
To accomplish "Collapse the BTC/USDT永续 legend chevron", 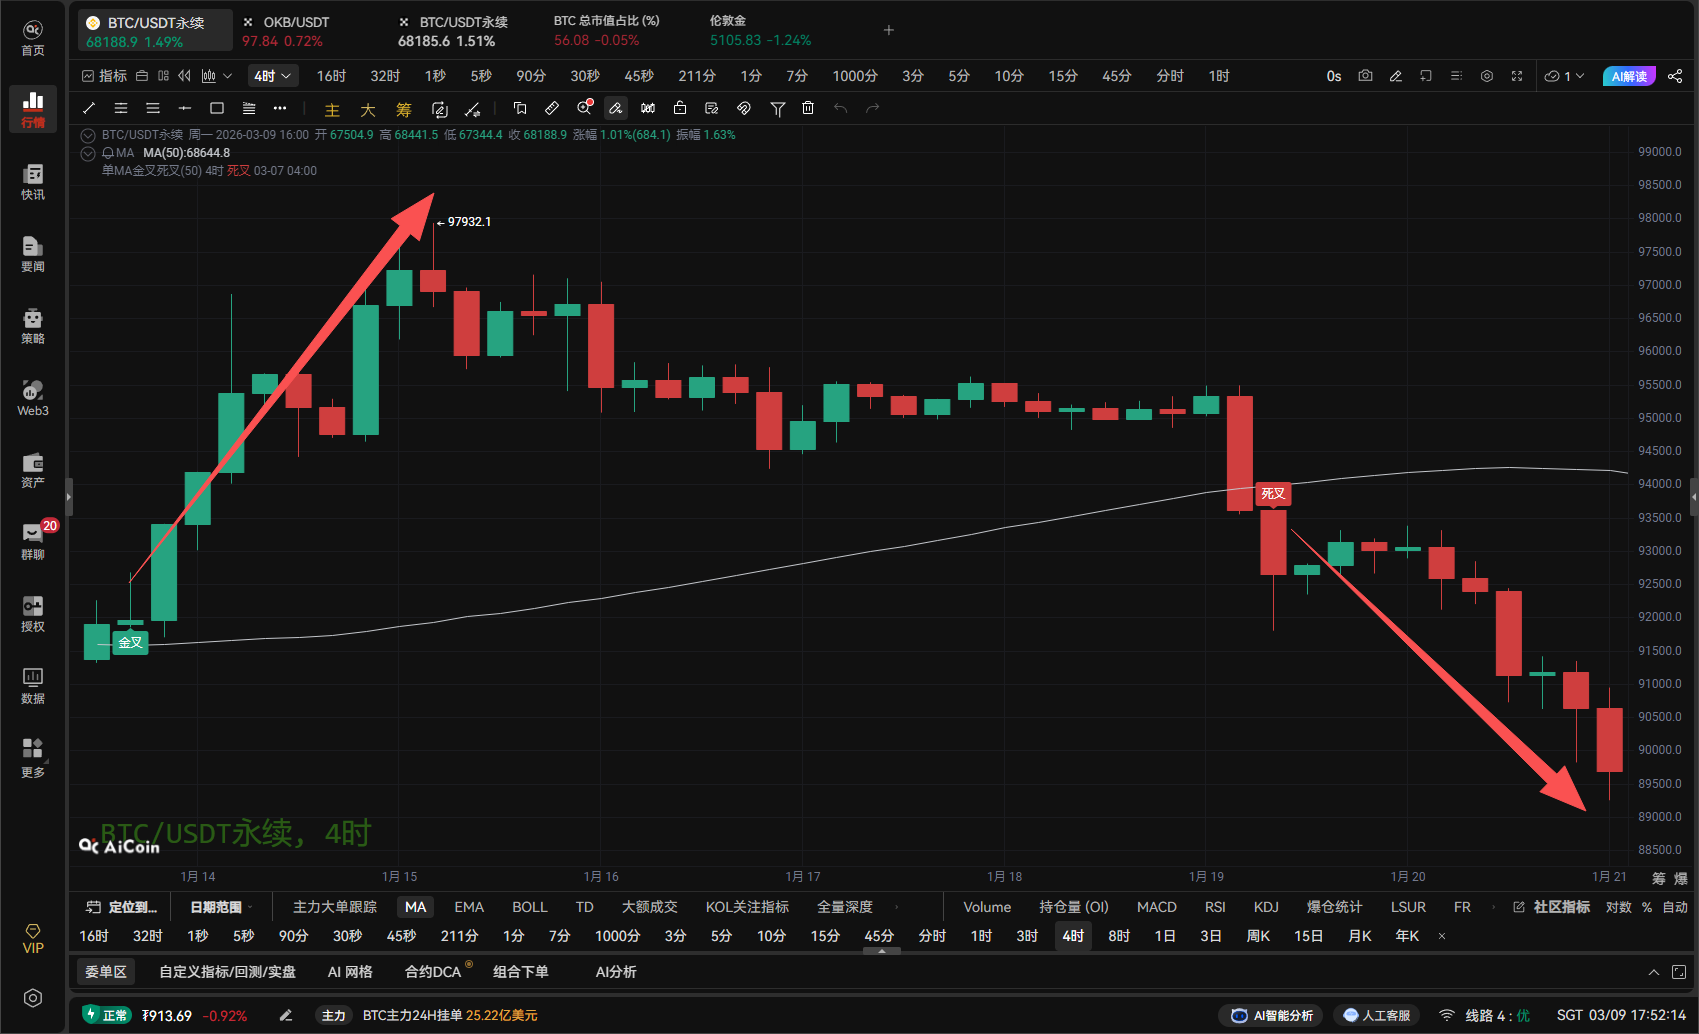I will point(88,135).
